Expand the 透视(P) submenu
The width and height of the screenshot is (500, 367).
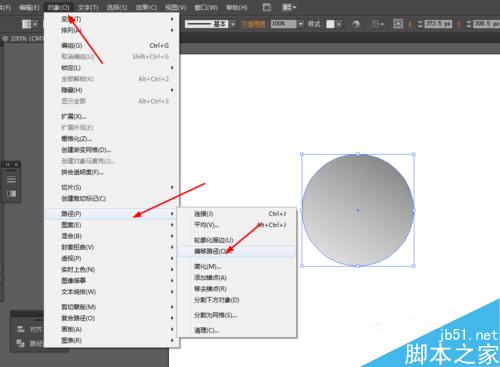click(112, 258)
